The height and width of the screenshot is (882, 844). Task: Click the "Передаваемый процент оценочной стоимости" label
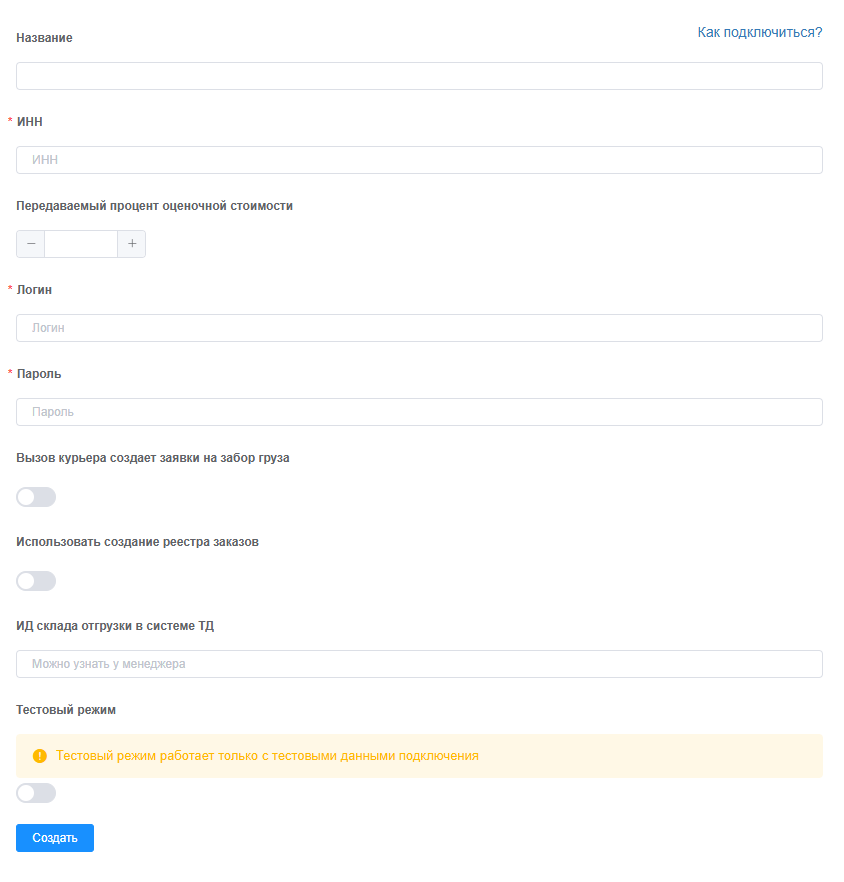point(154,206)
